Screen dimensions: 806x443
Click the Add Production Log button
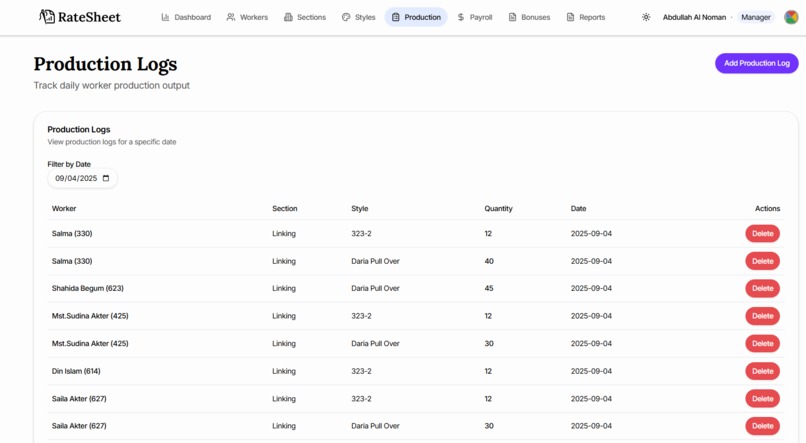tap(757, 63)
